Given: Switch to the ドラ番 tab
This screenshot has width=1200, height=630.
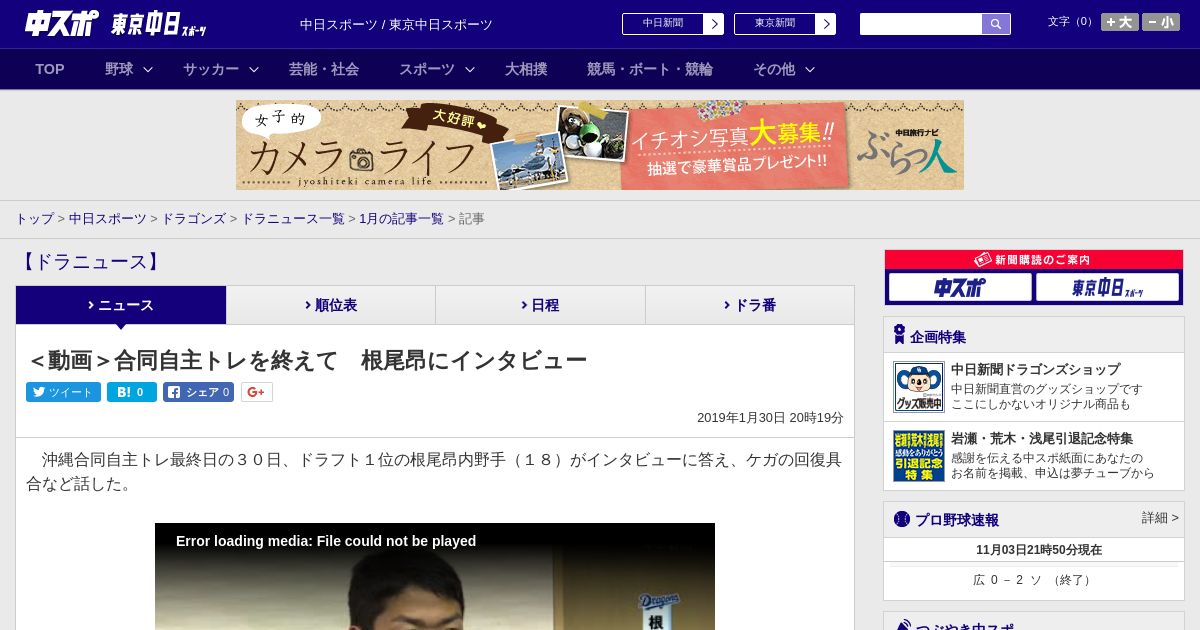Looking at the screenshot, I should point(750,305).
